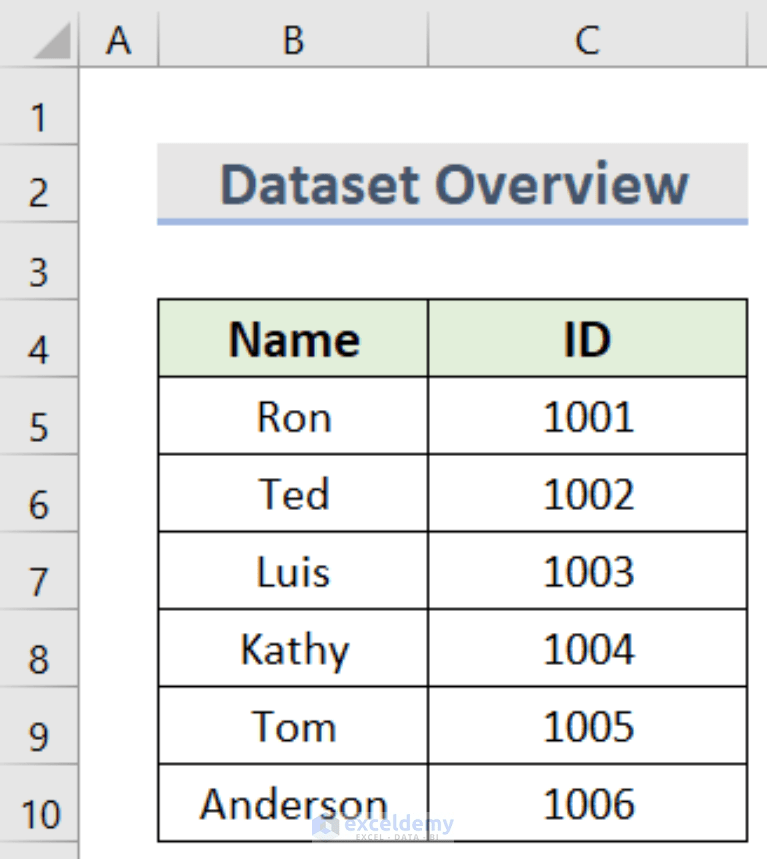Select column header C

point(588,40)
